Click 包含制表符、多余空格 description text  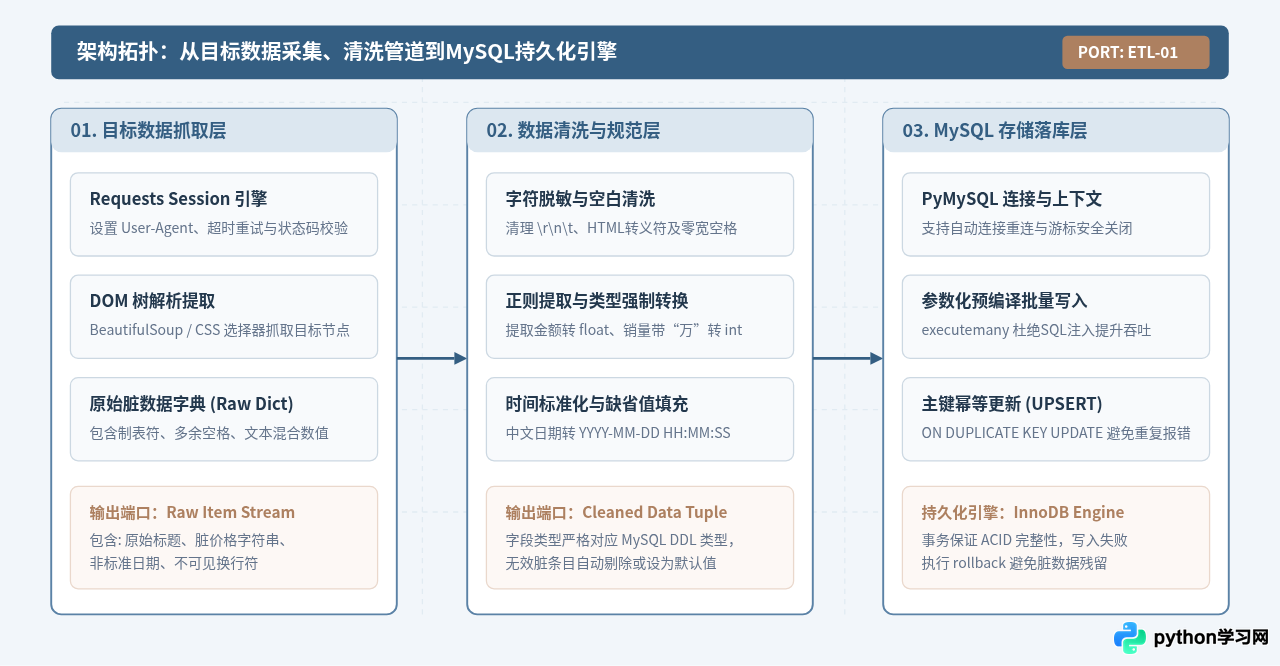209,433
